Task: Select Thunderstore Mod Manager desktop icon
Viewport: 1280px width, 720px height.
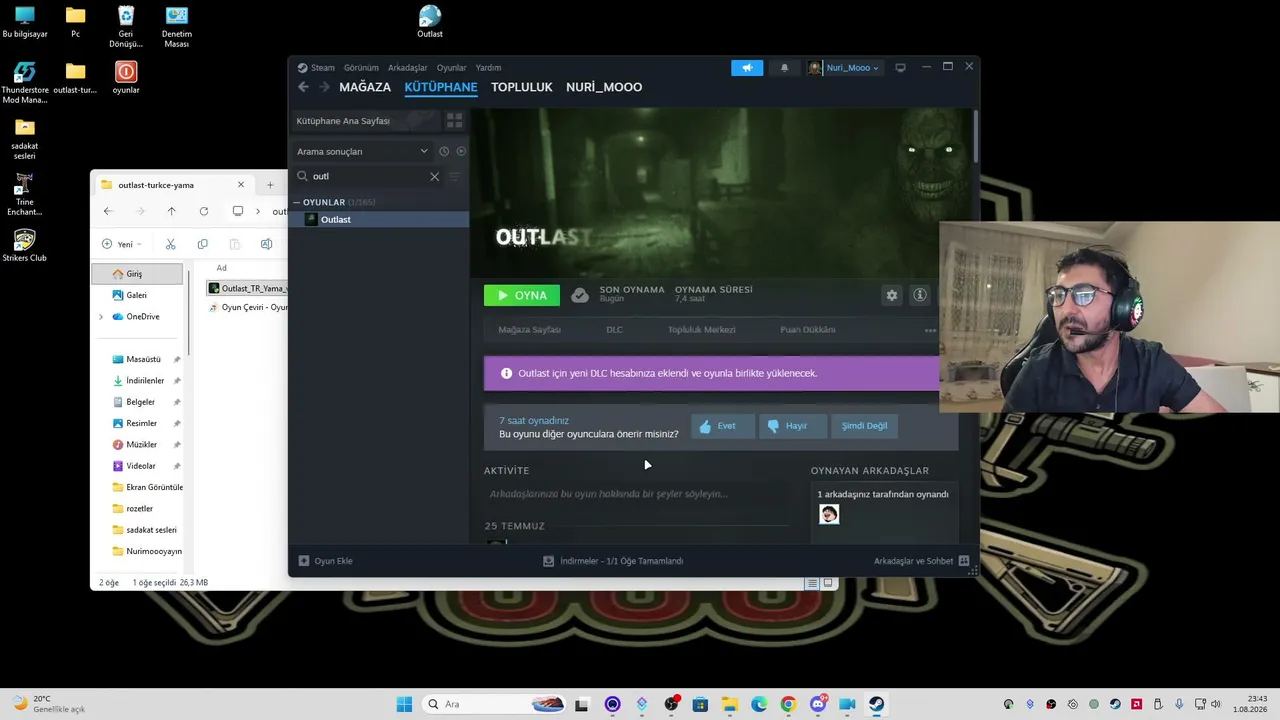Action: click(x=25, y=83)
